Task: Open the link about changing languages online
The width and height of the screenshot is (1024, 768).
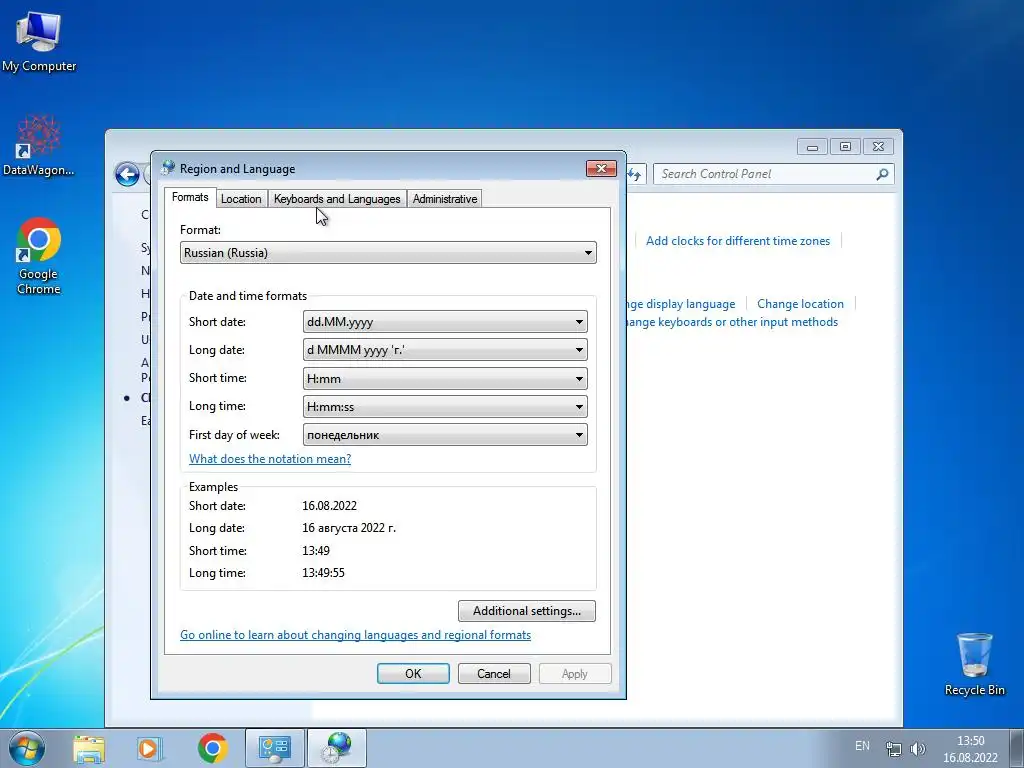Action: tap(355, 635)
